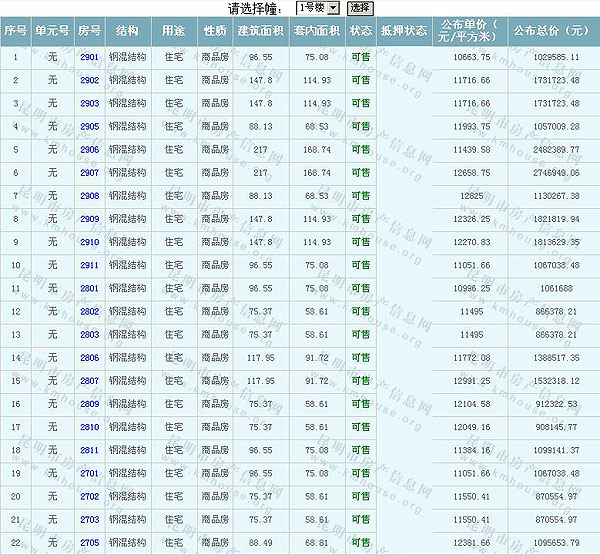Select room number 2905 link
Viewport: 600px width, 555px height.
point(90,127)
